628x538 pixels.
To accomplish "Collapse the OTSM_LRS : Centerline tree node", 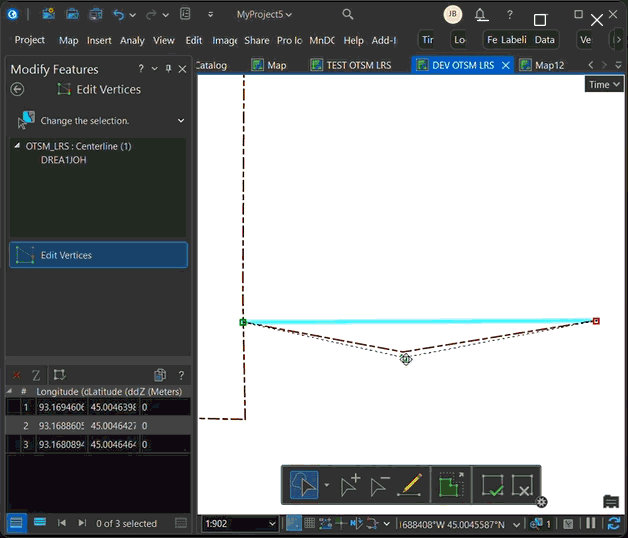I will click(17, 146).
